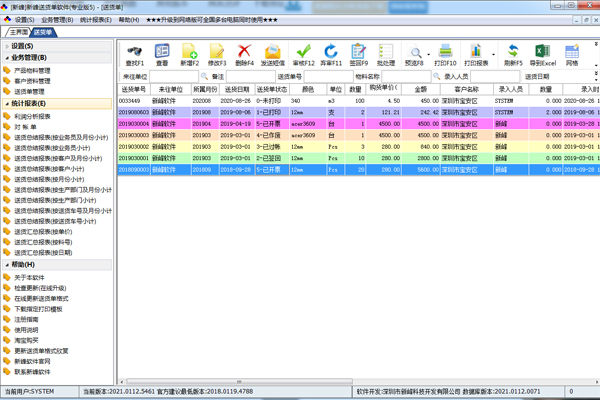Viewport: 600px width, 400px height.
Task: Click the 刷新F5 refresh icon
Action: click(x=512, y=54)
